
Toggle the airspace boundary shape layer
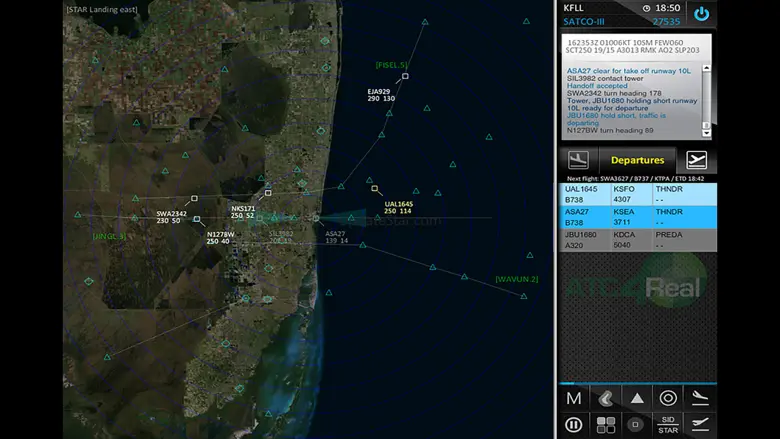(605, 398)
